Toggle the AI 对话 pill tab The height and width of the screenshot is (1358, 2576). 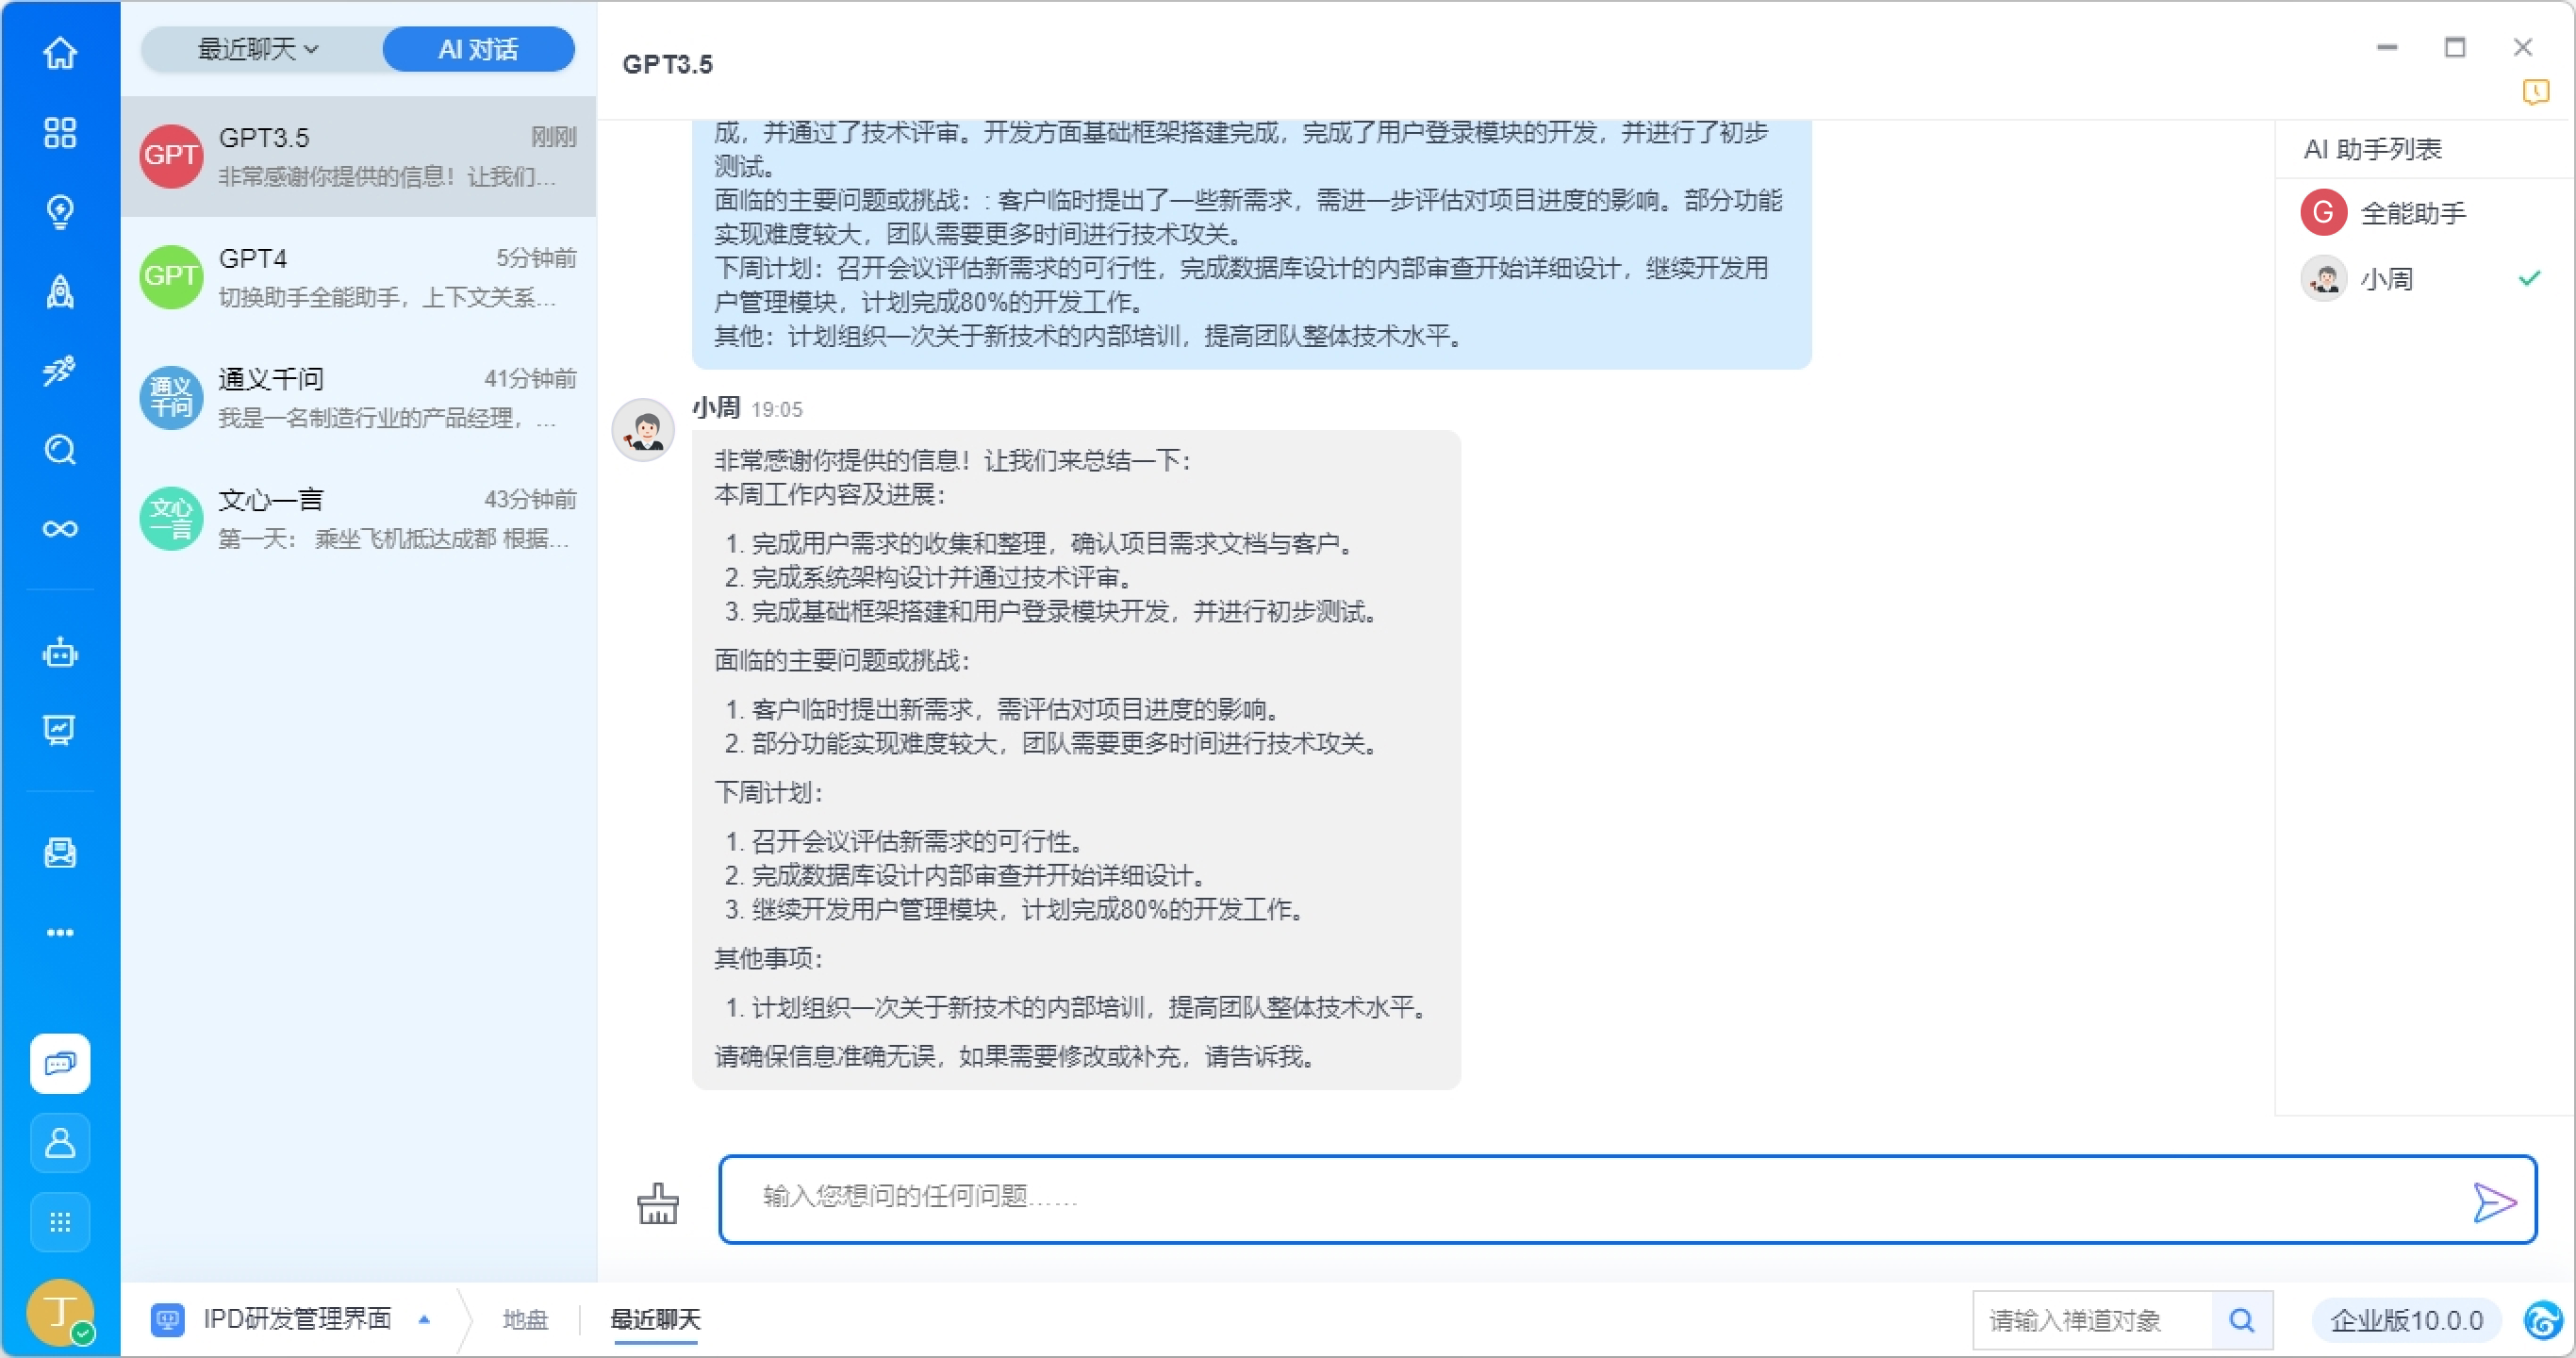(x=478, y=49)
